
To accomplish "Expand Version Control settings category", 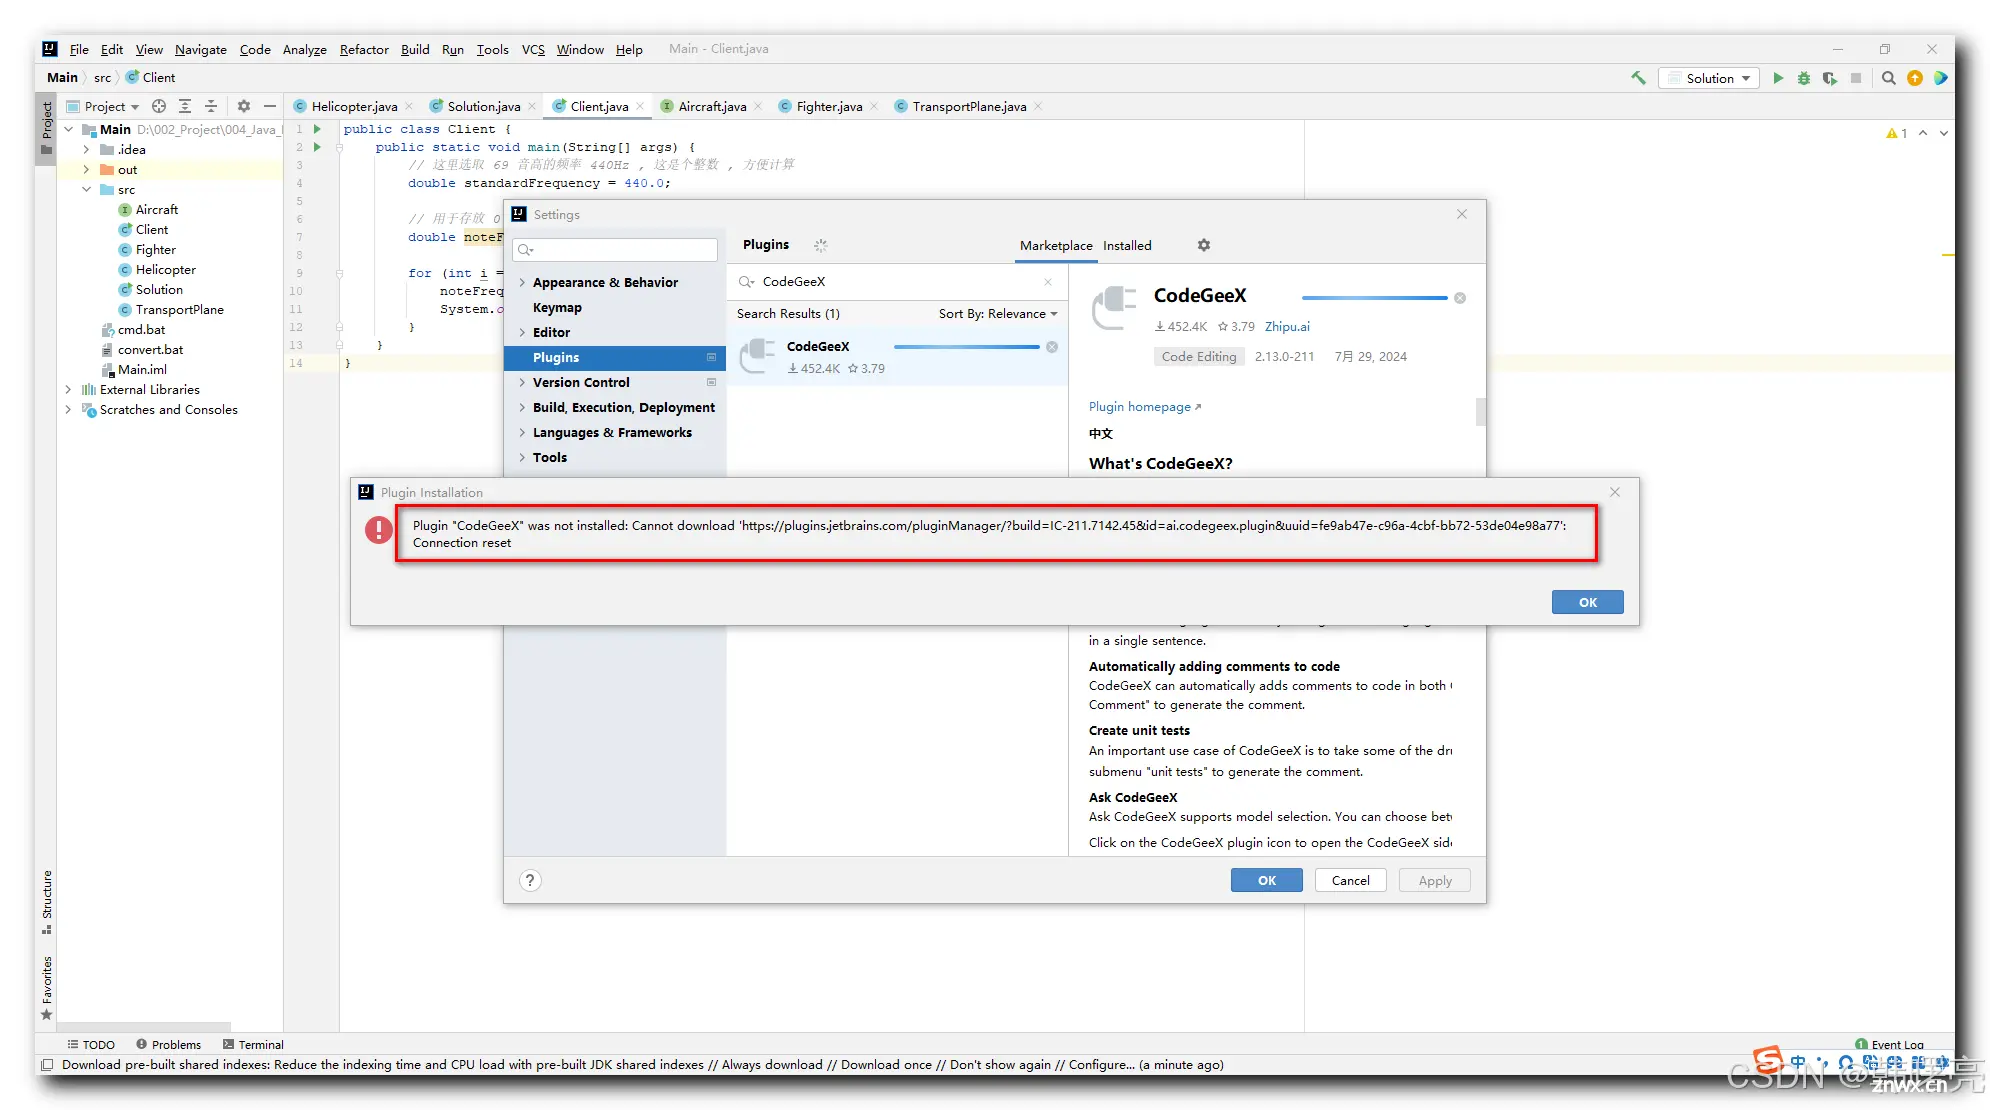I will point(522,383).
